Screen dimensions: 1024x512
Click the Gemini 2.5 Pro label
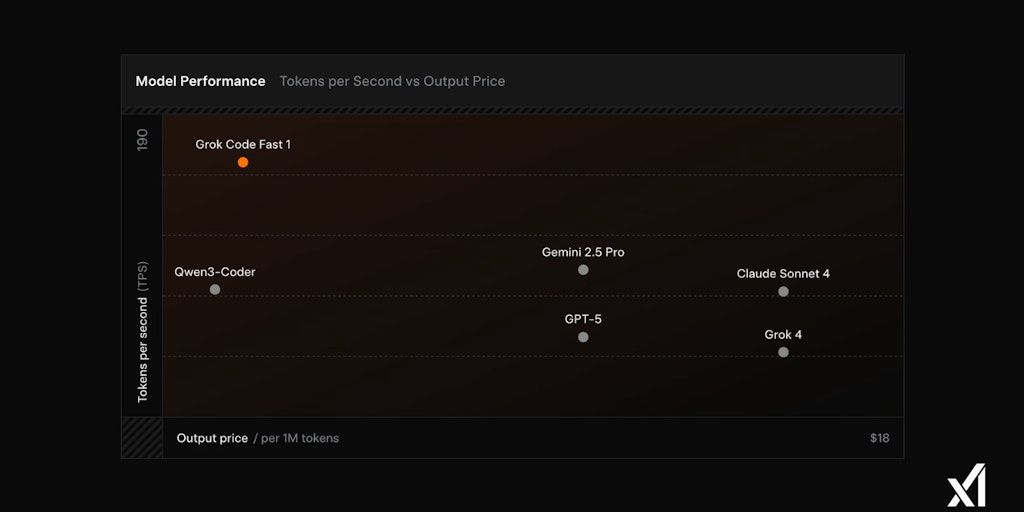tap(583, 253)
